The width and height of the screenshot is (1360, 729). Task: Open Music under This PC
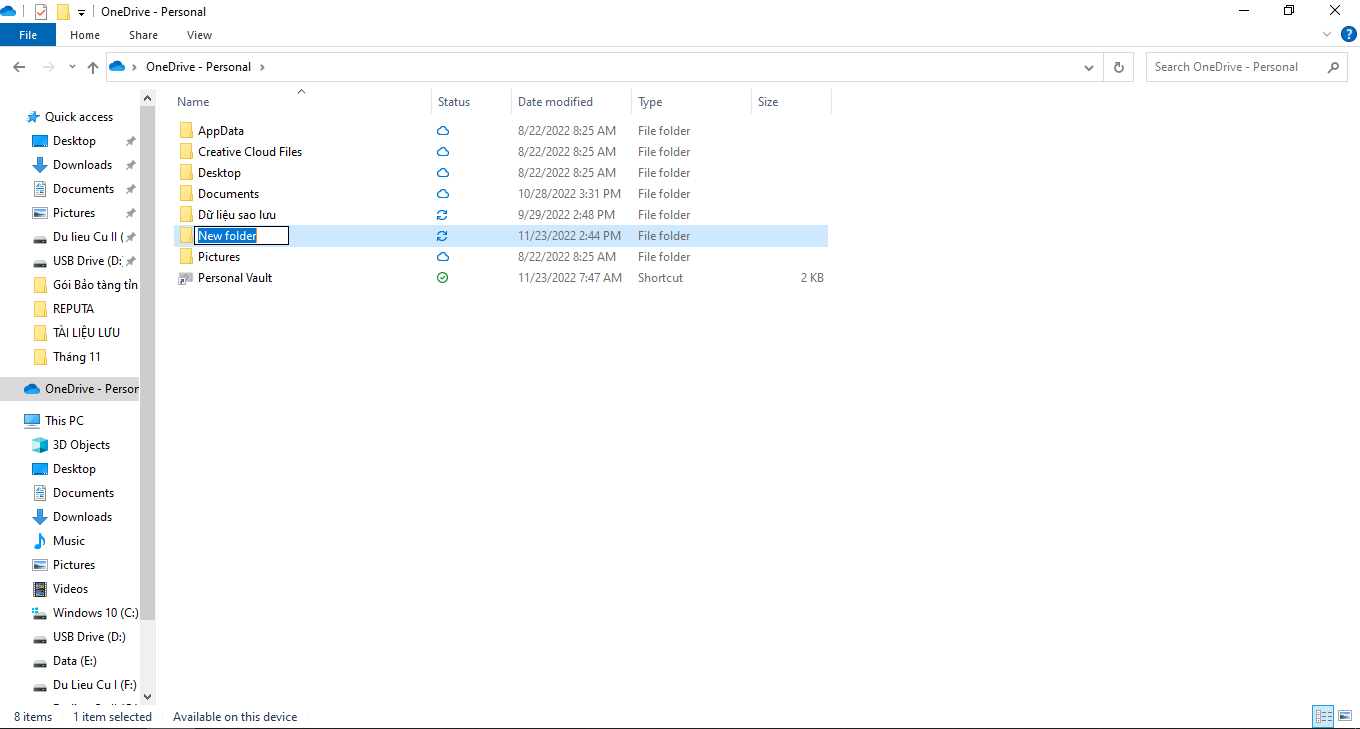click(69, 541)
